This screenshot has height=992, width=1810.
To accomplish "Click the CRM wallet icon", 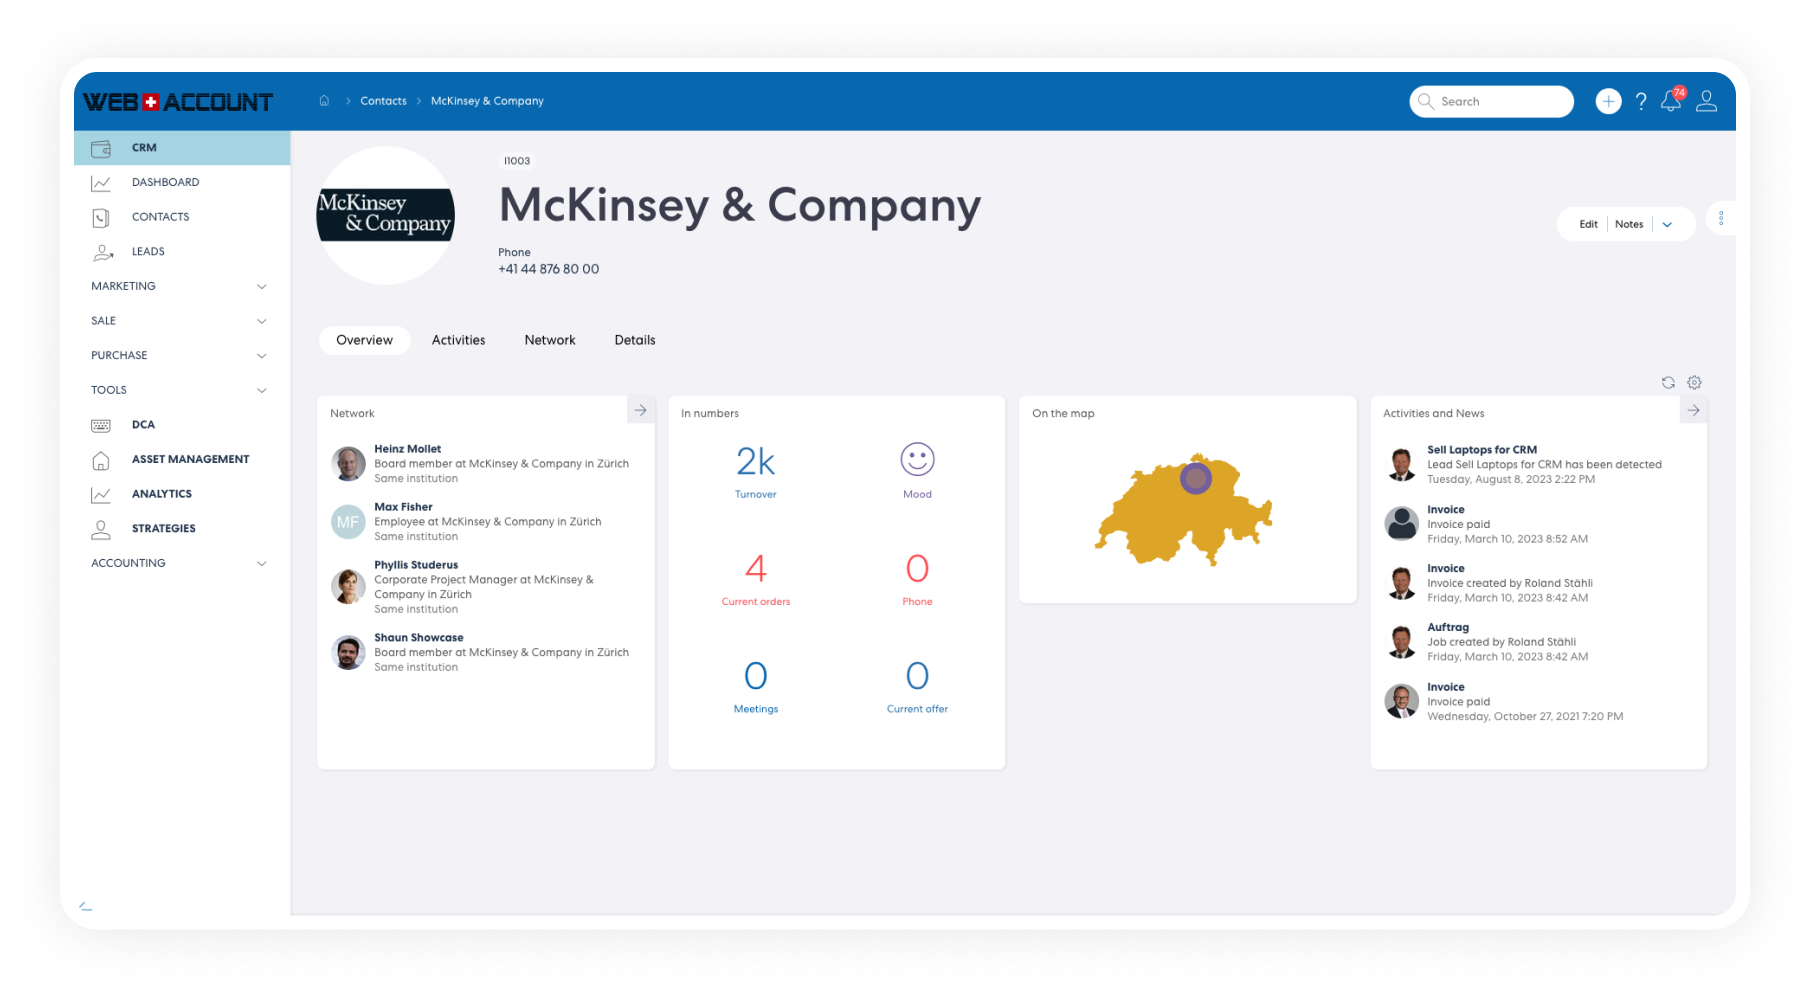I will 101,148.
